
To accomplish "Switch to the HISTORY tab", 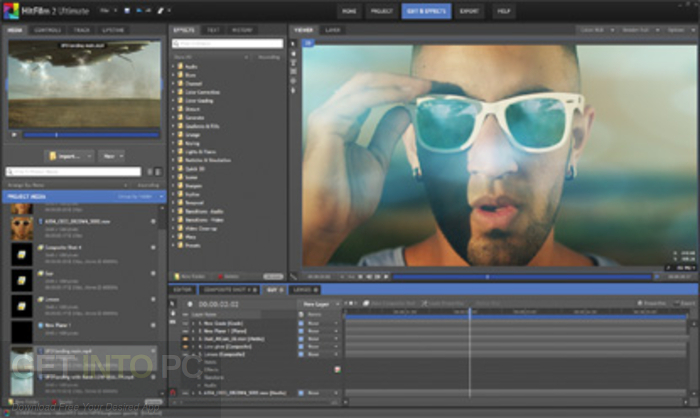I will pyautogui.click(x=242, y=30).
